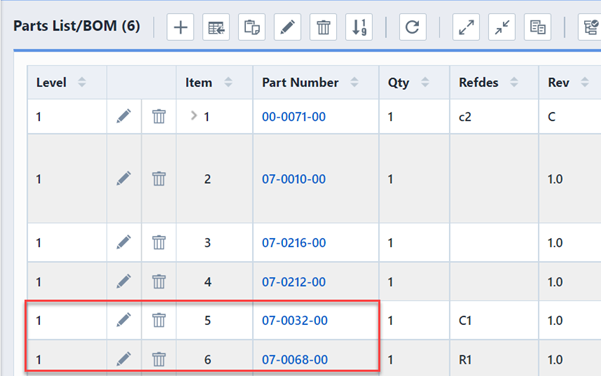Delete row with part 07-0010-00
Viewport: 601px width, 376px height.
click(159, 179)
